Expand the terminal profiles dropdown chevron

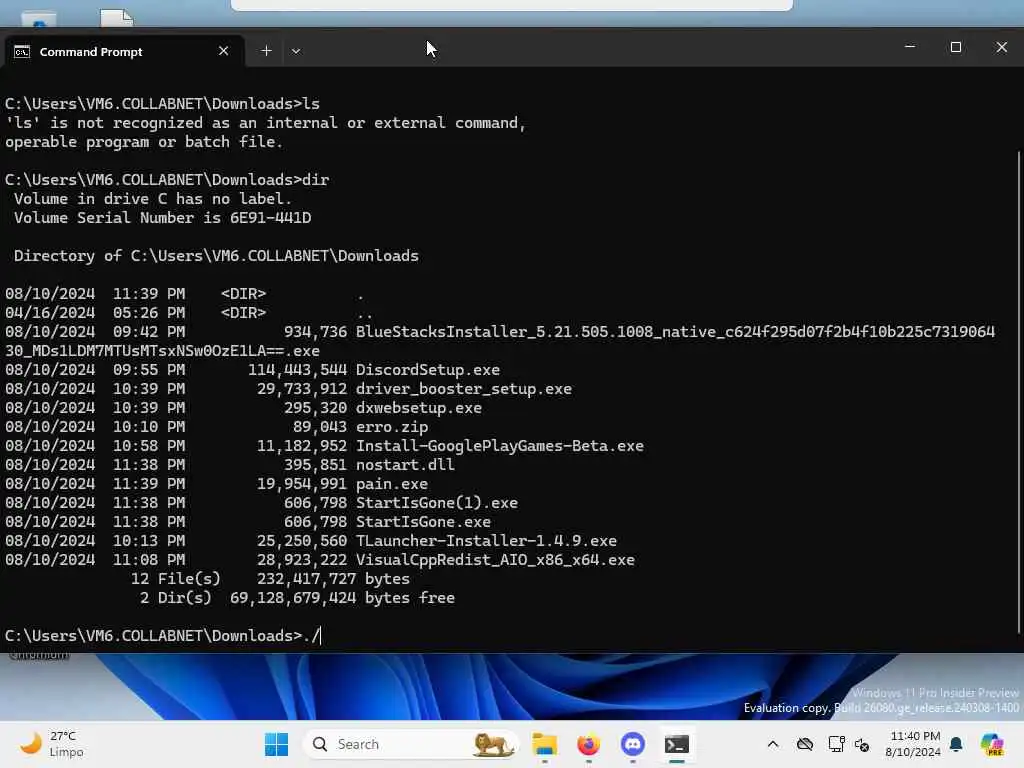(296, 51)
